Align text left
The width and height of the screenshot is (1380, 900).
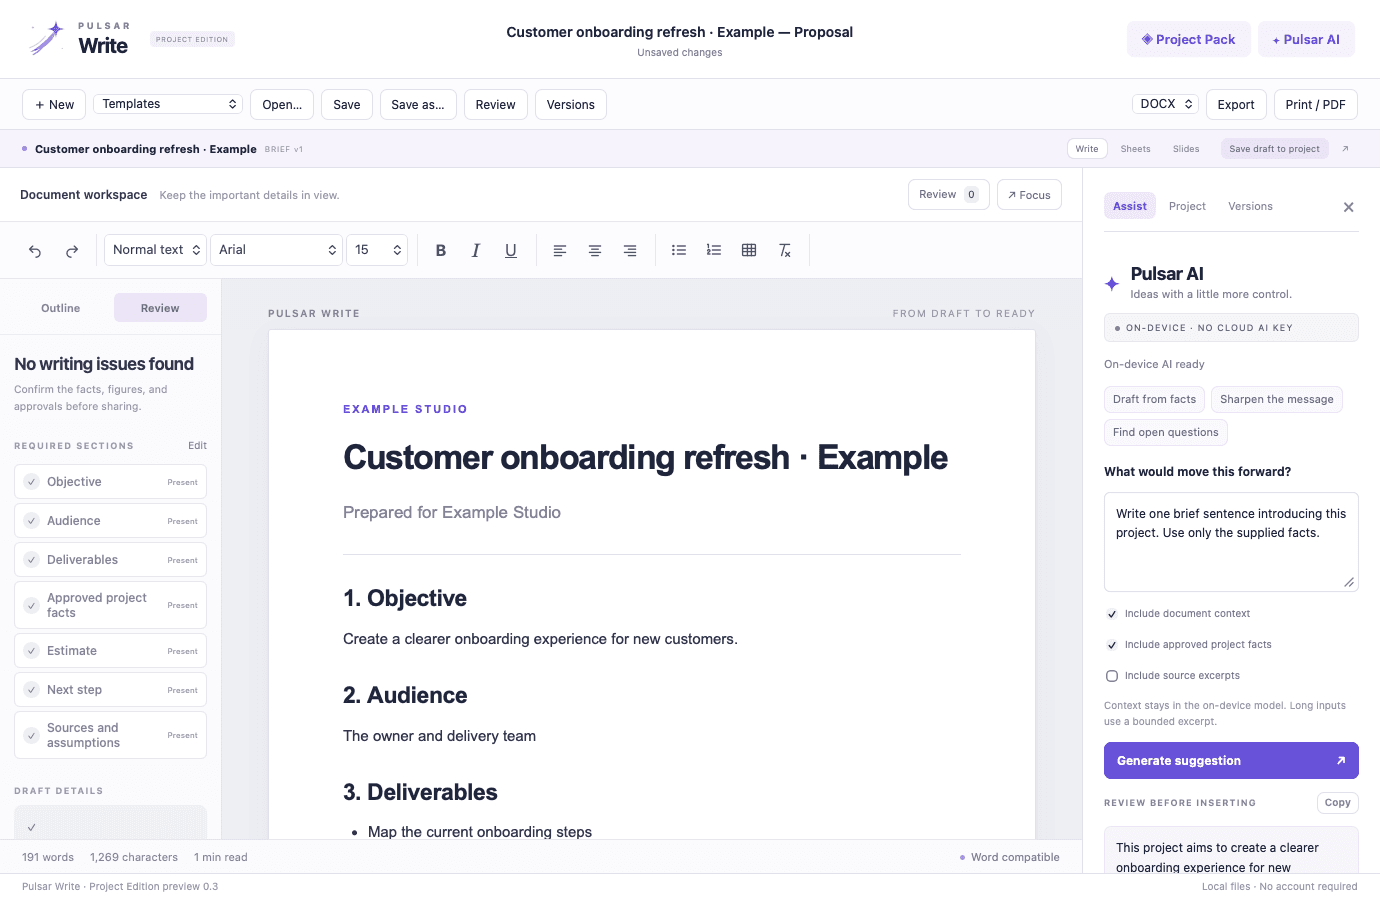tap(560, 251)
